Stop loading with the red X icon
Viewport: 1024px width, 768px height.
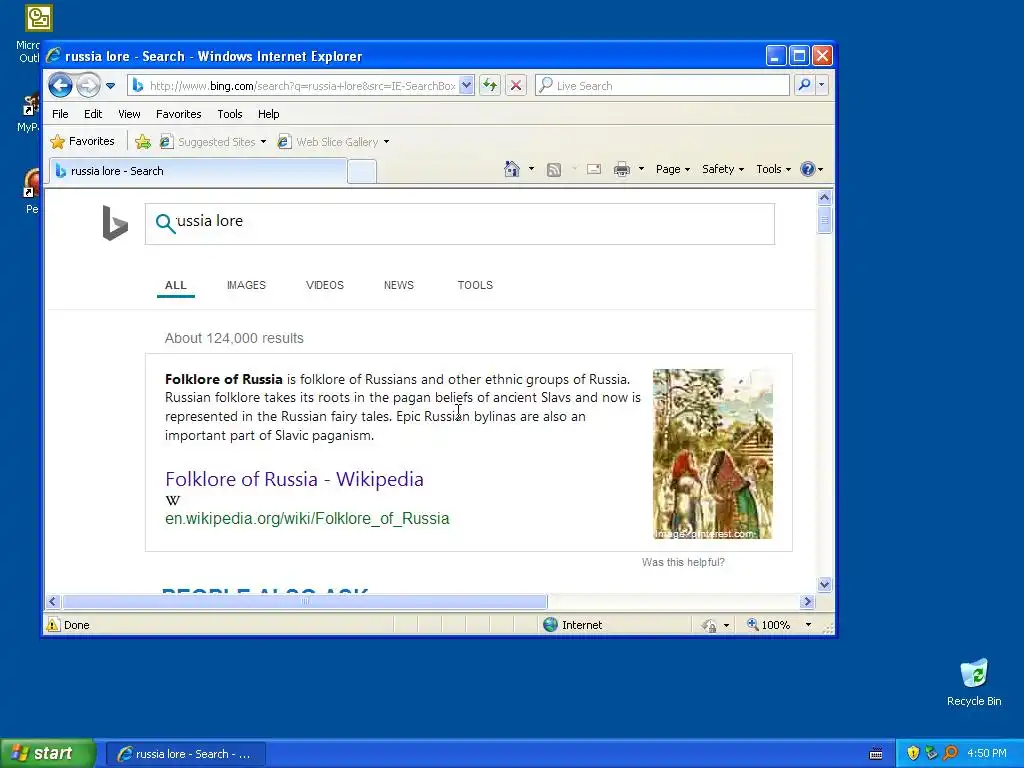[516, 86]
